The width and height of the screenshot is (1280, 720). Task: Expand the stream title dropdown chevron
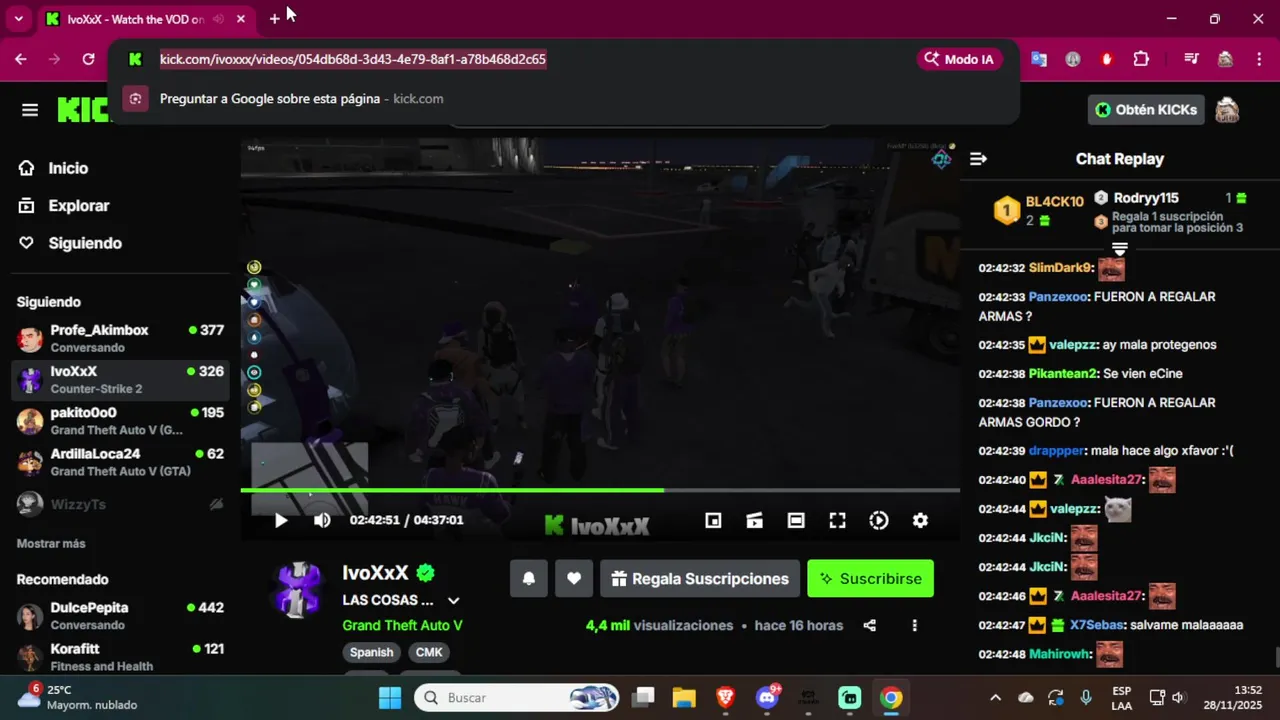click(453, 601)
